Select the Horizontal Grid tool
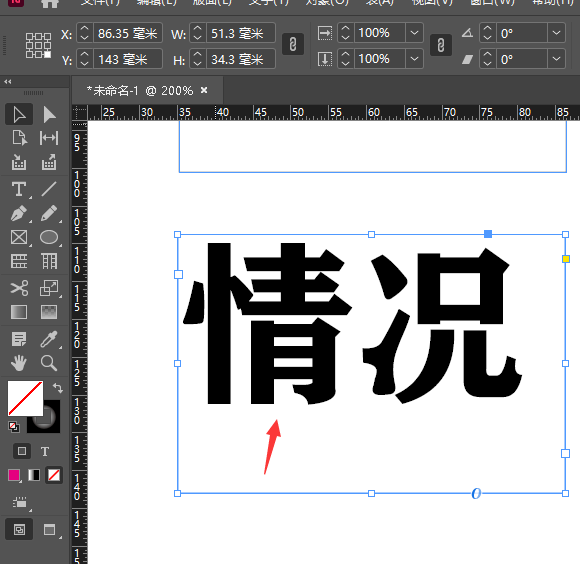 coord(19,261)
